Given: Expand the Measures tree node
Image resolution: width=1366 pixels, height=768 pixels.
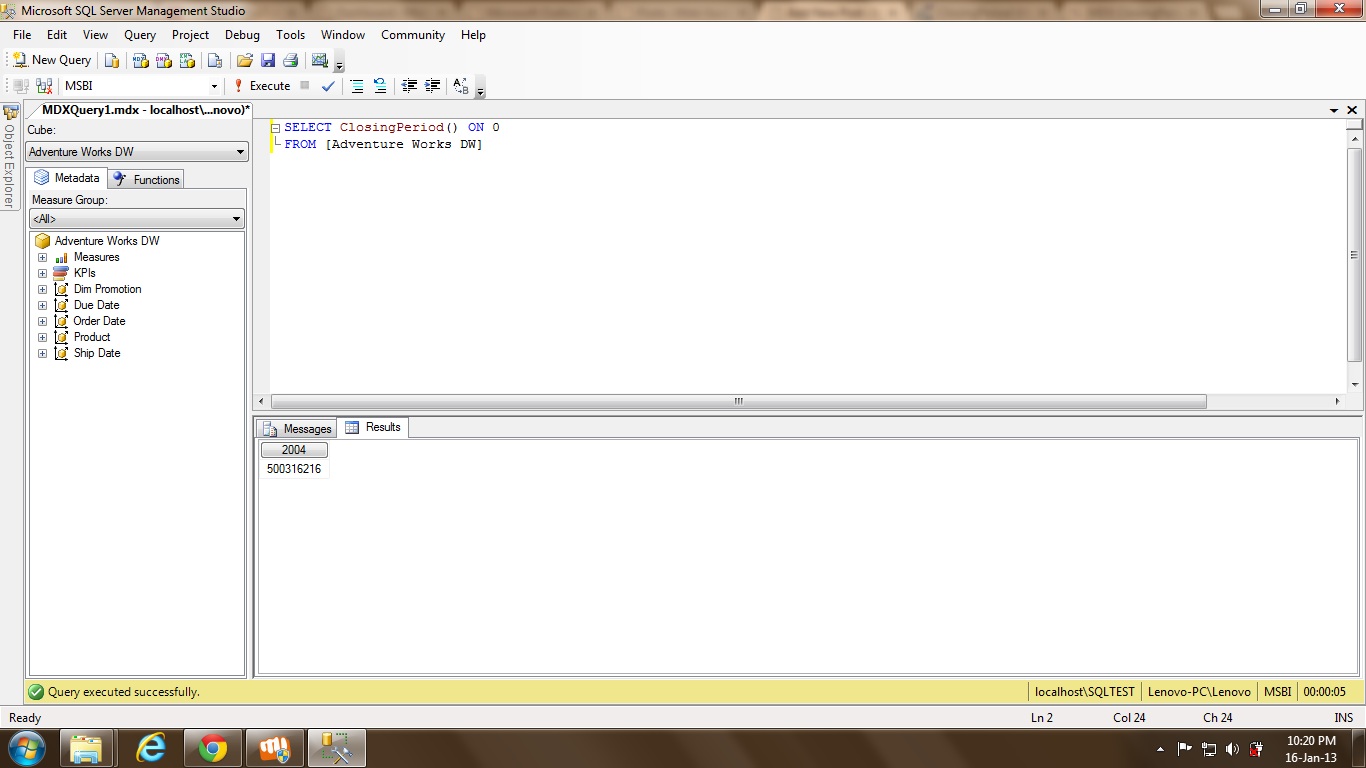Looking at the screenshot, I should click(x=42, y=257).
